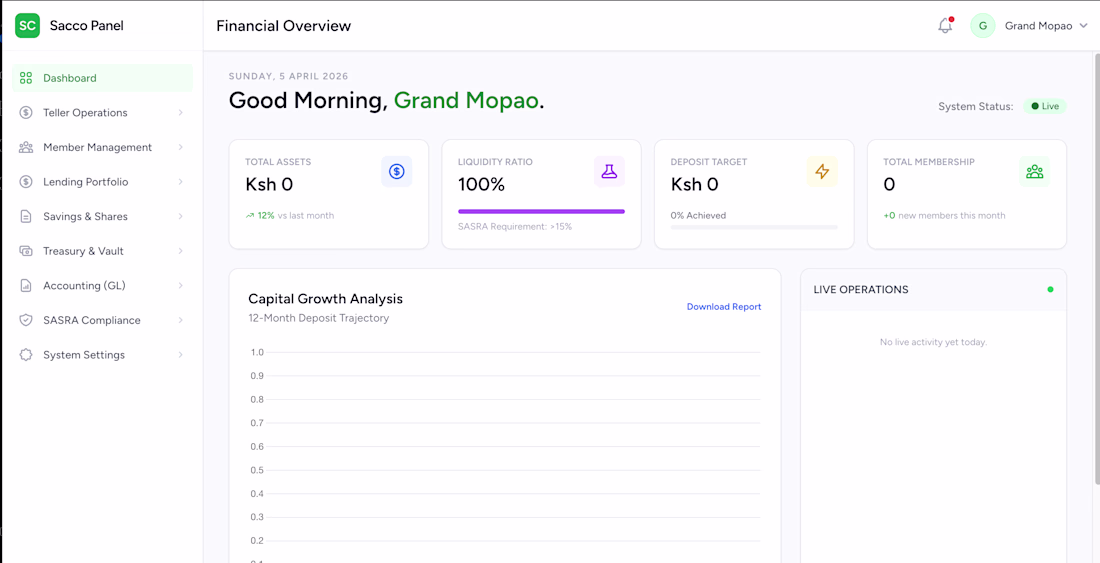Click the notification bell icon
The image size is (1100, 563).
(x=945, y=26)
